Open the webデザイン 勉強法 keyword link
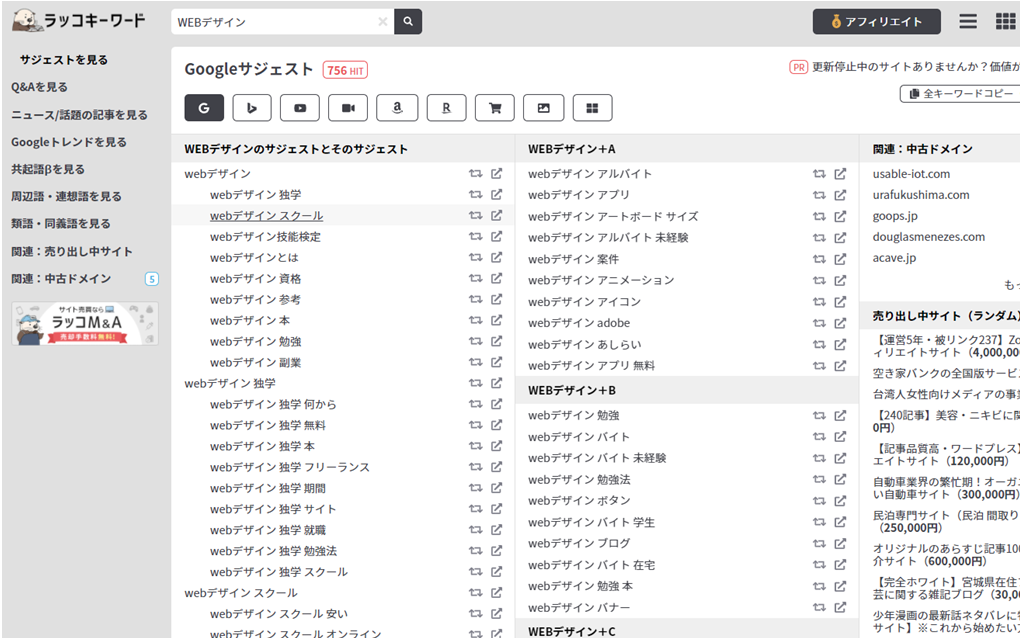The image size is (1020, 638). click(x=579, y=480)
